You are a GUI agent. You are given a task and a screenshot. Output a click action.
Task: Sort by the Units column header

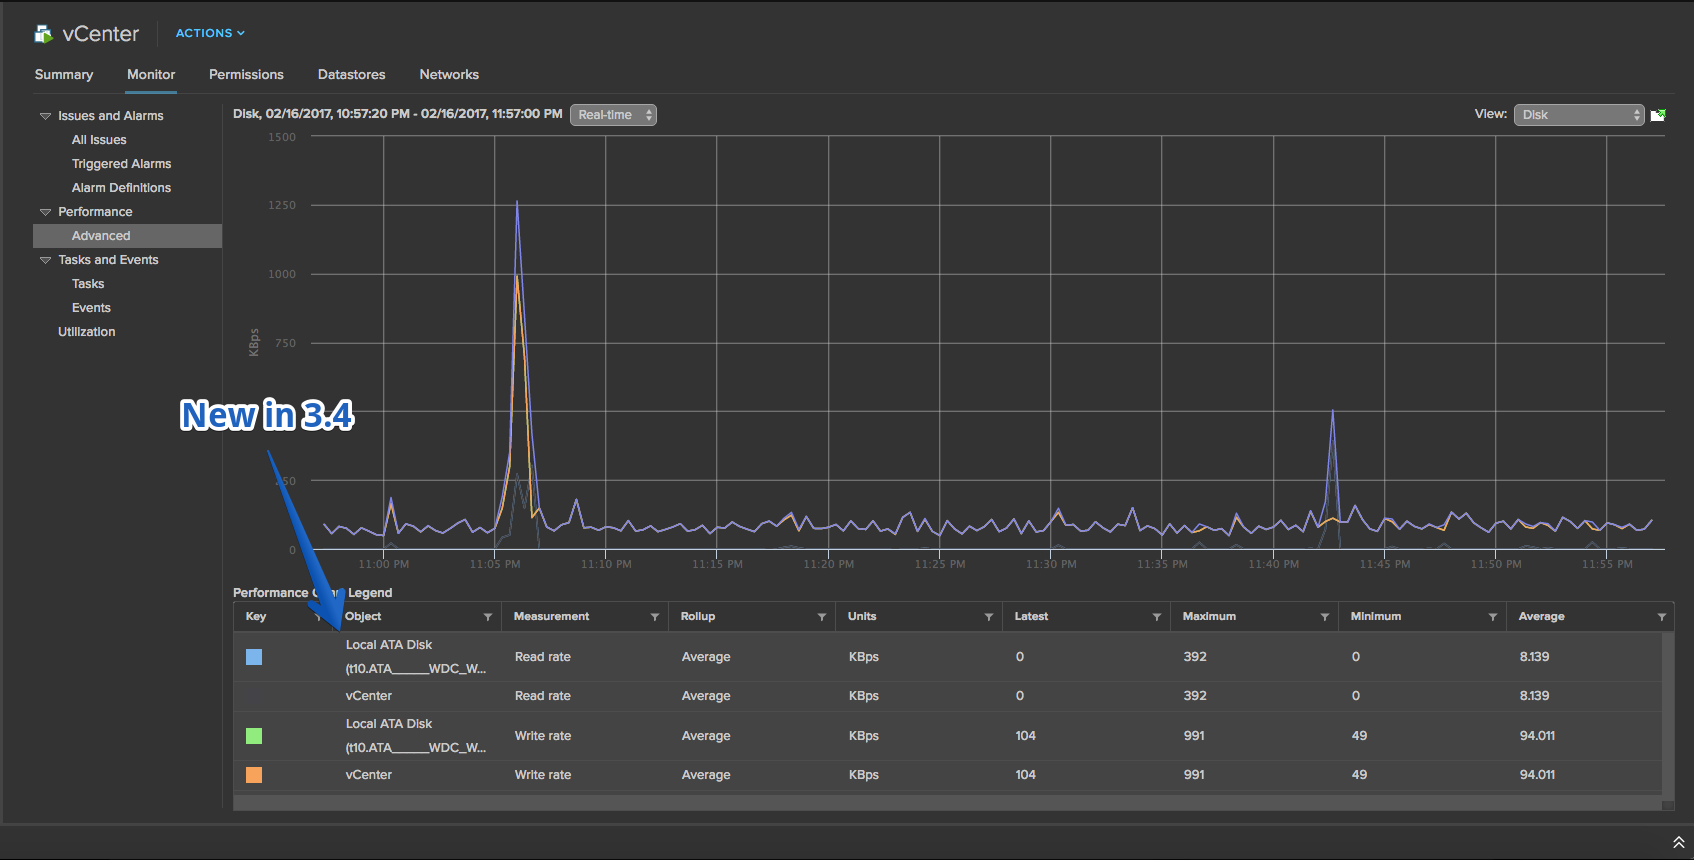click(x=862, y=617)
